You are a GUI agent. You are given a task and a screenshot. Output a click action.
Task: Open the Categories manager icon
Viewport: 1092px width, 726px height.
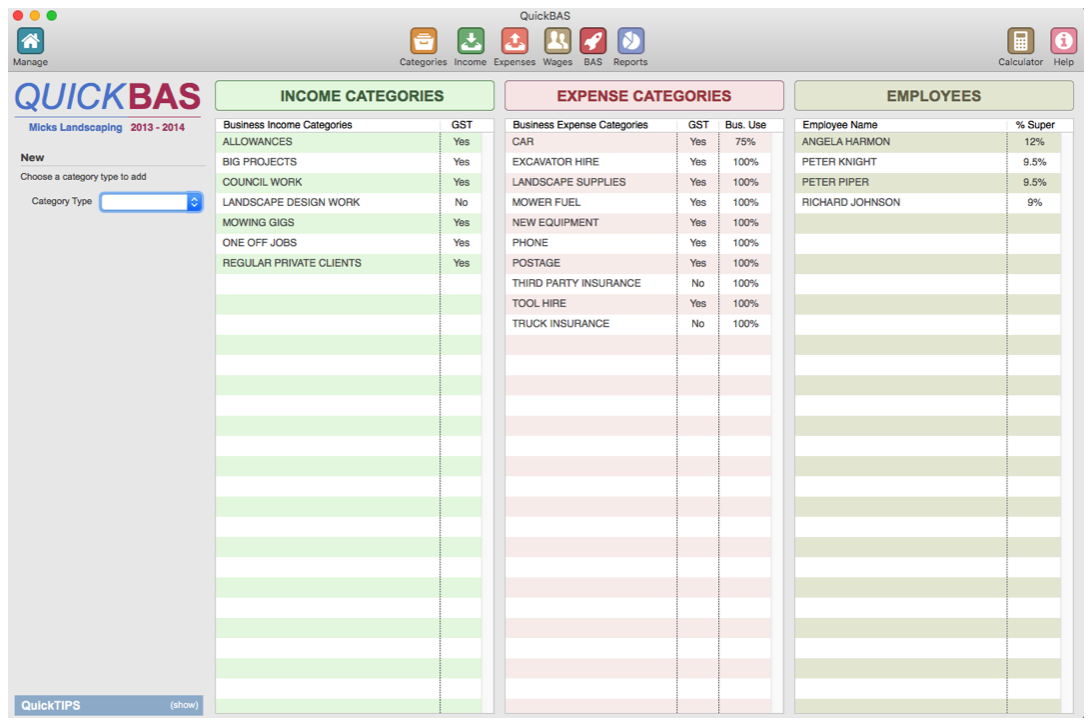coord(423,40)
